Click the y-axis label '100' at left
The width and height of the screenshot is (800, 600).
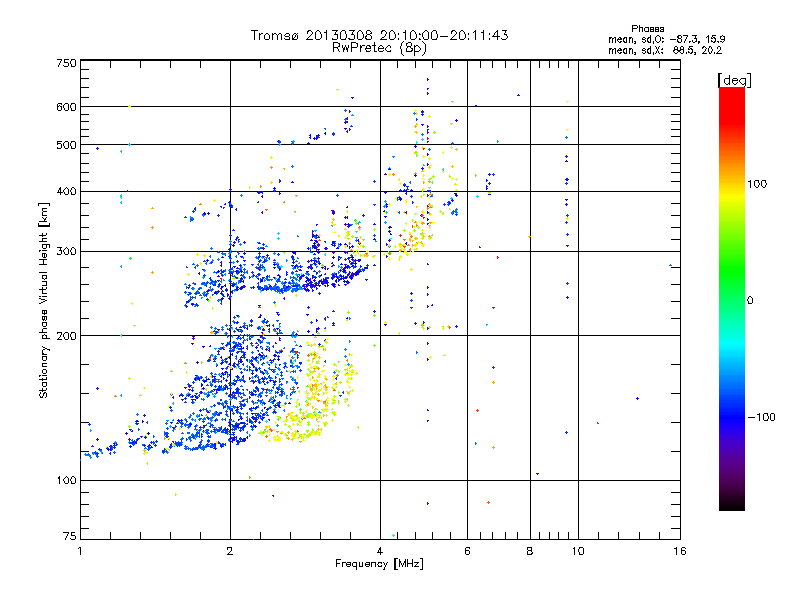[66, 480]
